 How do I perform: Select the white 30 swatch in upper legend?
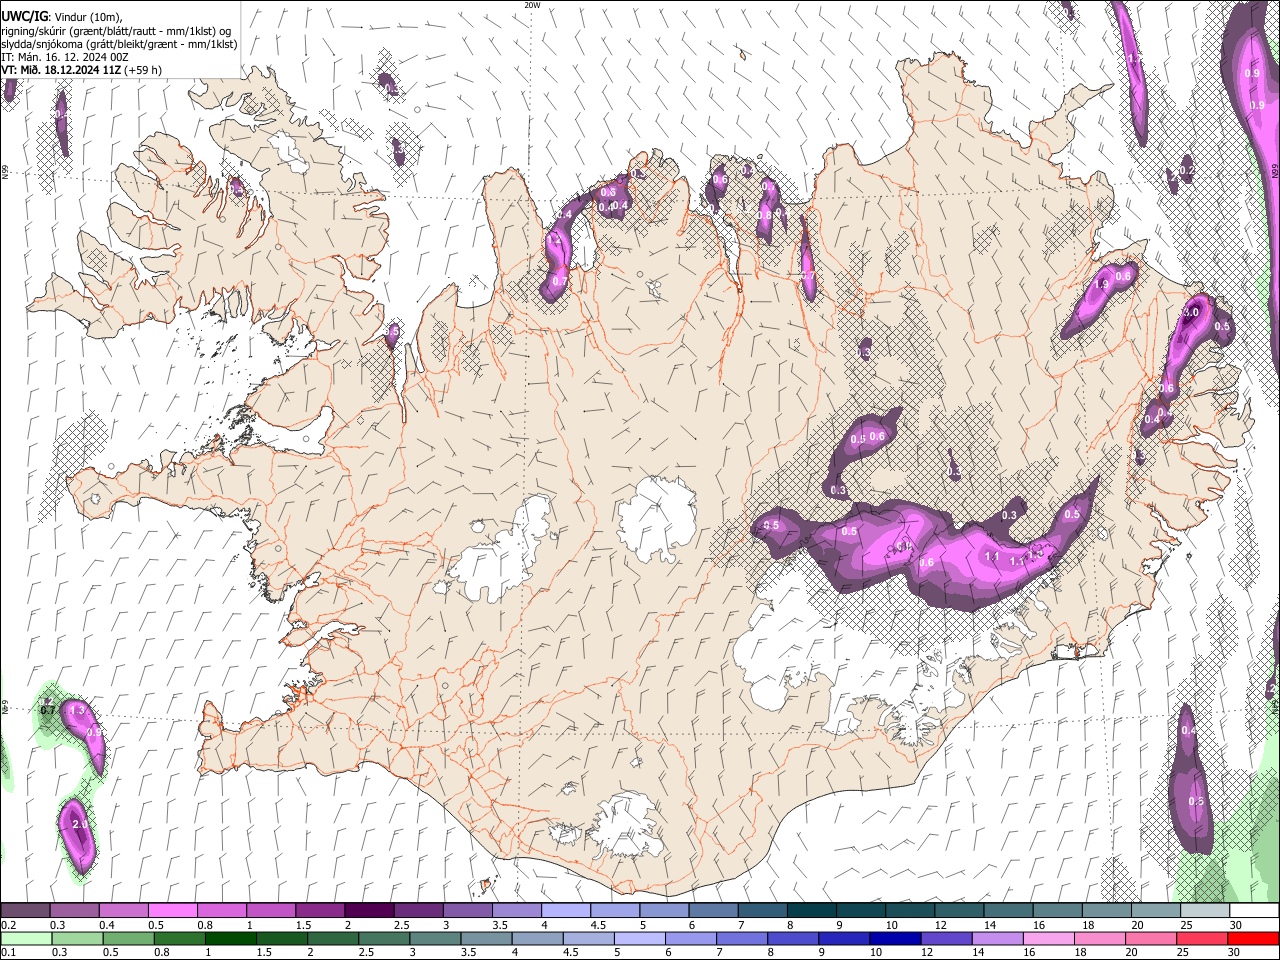(1253, 911)
